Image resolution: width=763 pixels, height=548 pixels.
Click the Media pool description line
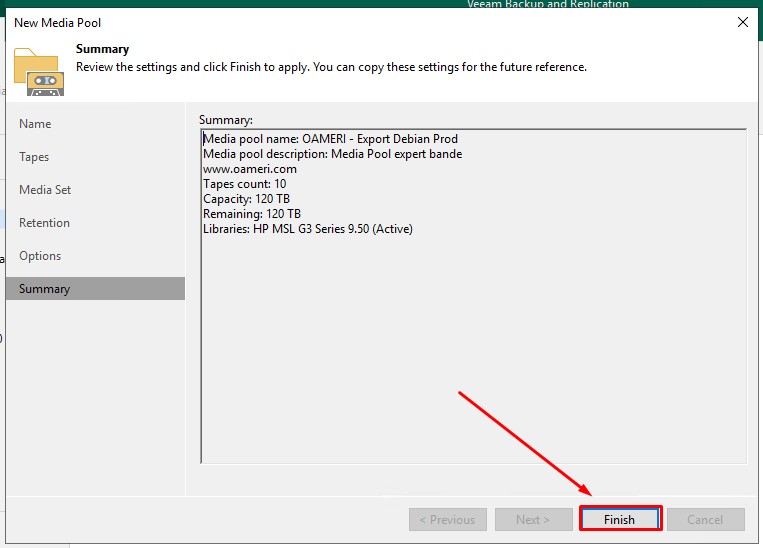(x=332, y=154)
